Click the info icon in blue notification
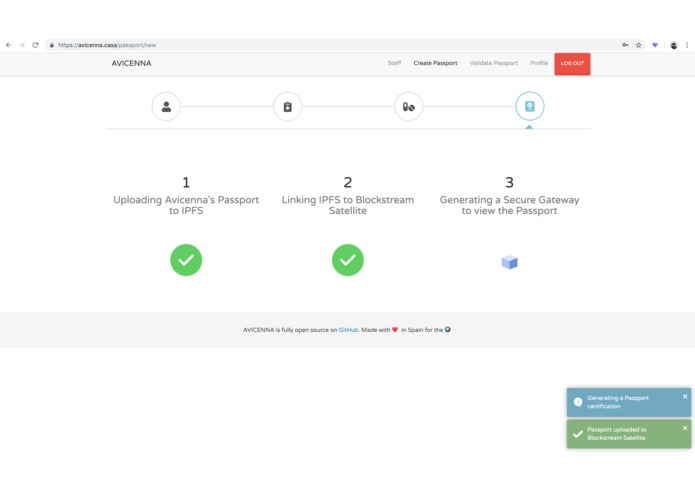The height and width of the screenshot is (494, 695). (578, 402)
